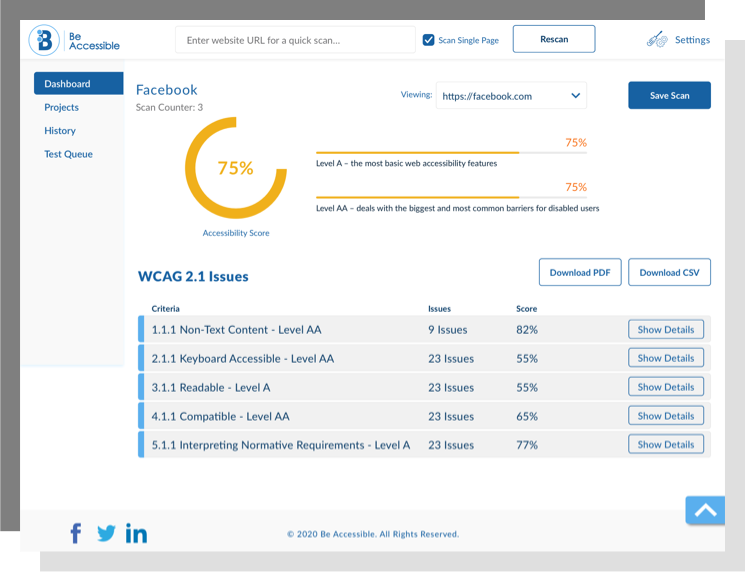Image resolution: width=745 pixels, height=572 pixels.
Task: Click the 65% score cell
Action: coord(527,416)
